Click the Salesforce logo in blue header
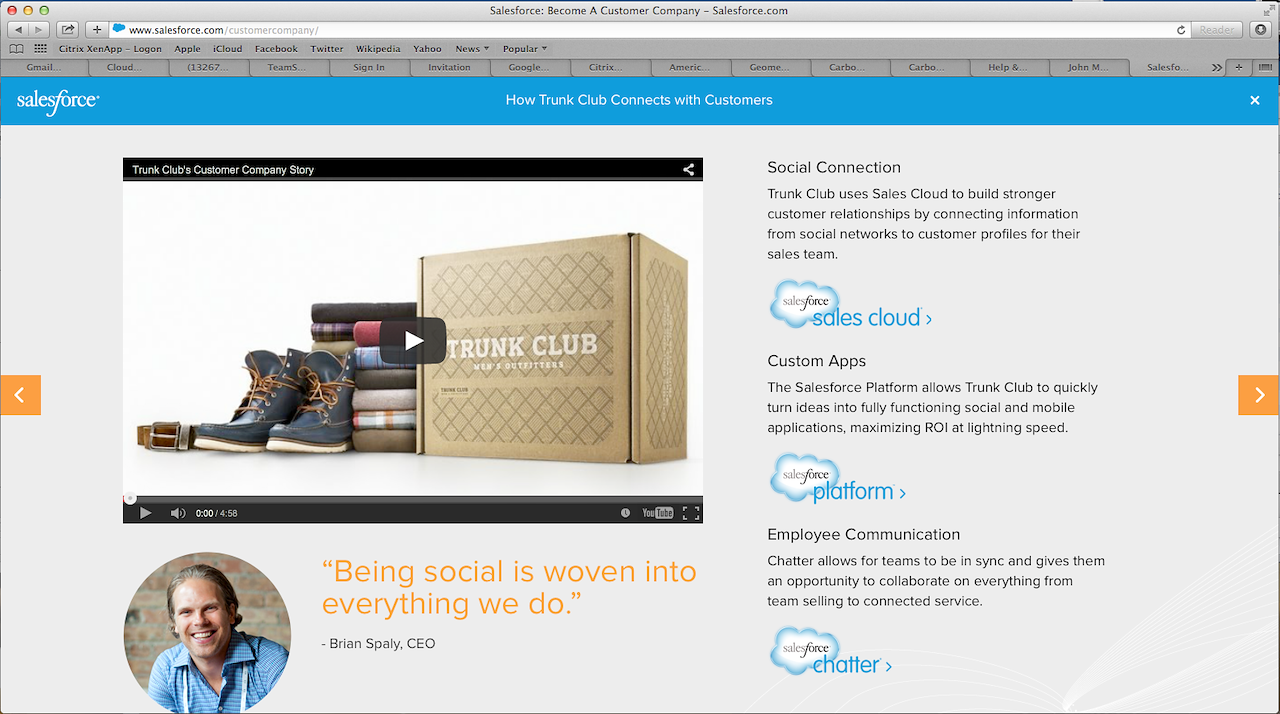Viewport: 1280px width, 714px height. tap(58, 101)
